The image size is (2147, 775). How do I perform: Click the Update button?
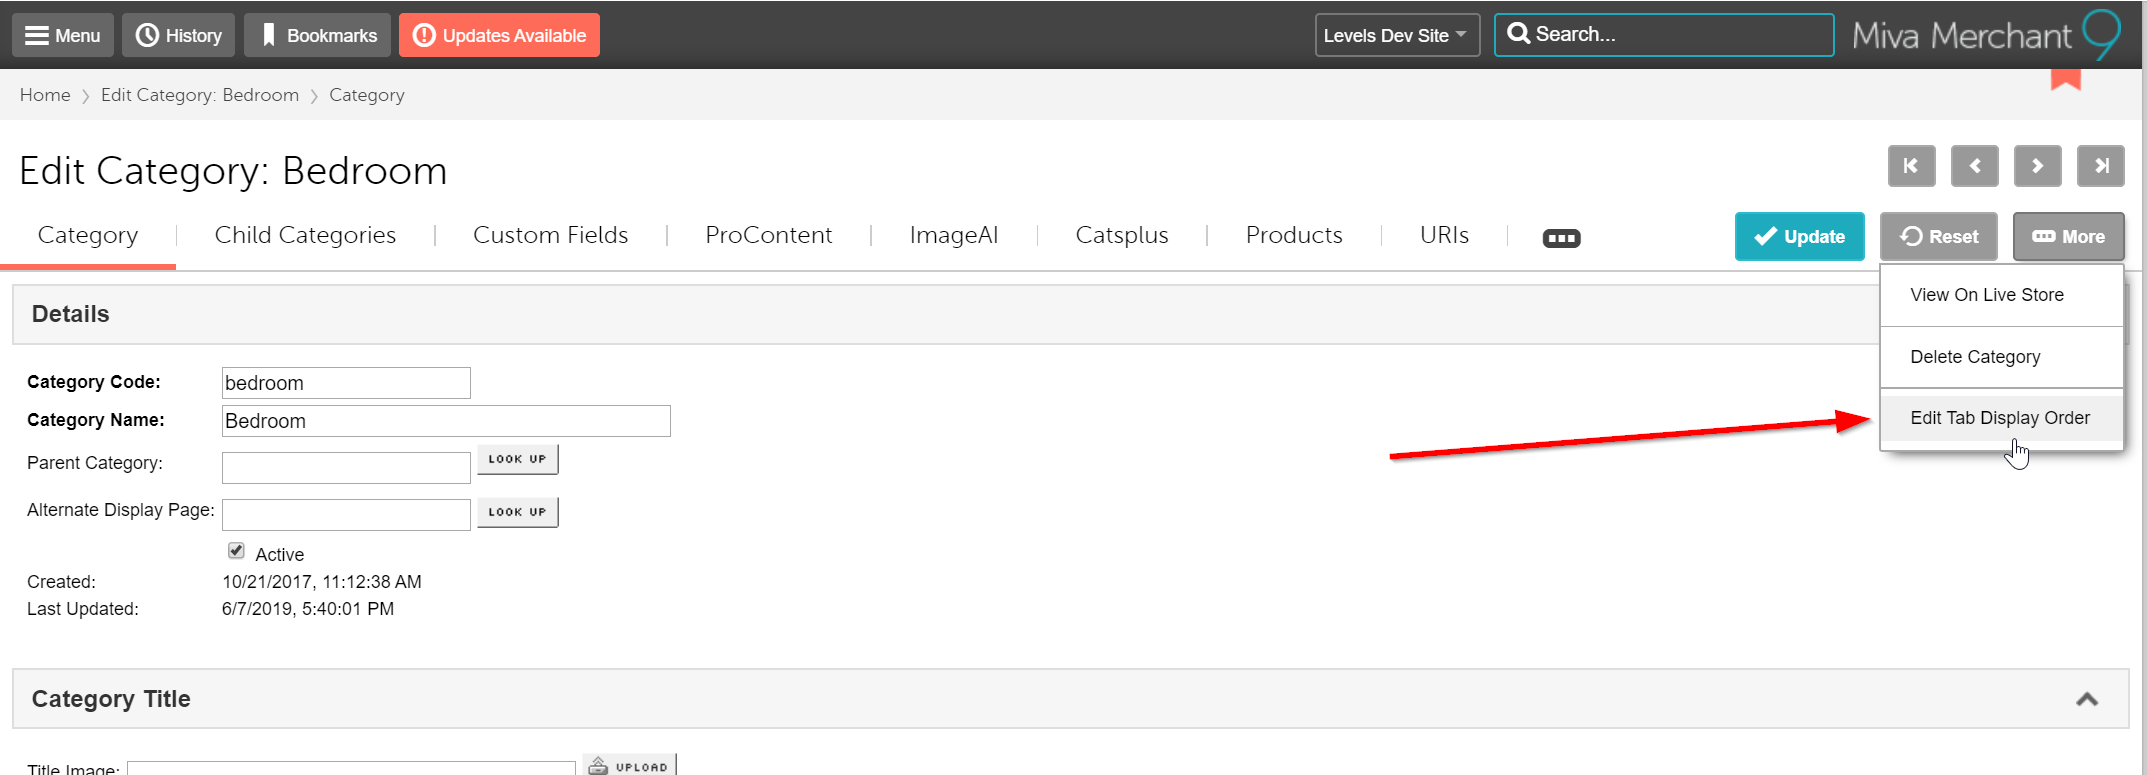point(1799,237)
